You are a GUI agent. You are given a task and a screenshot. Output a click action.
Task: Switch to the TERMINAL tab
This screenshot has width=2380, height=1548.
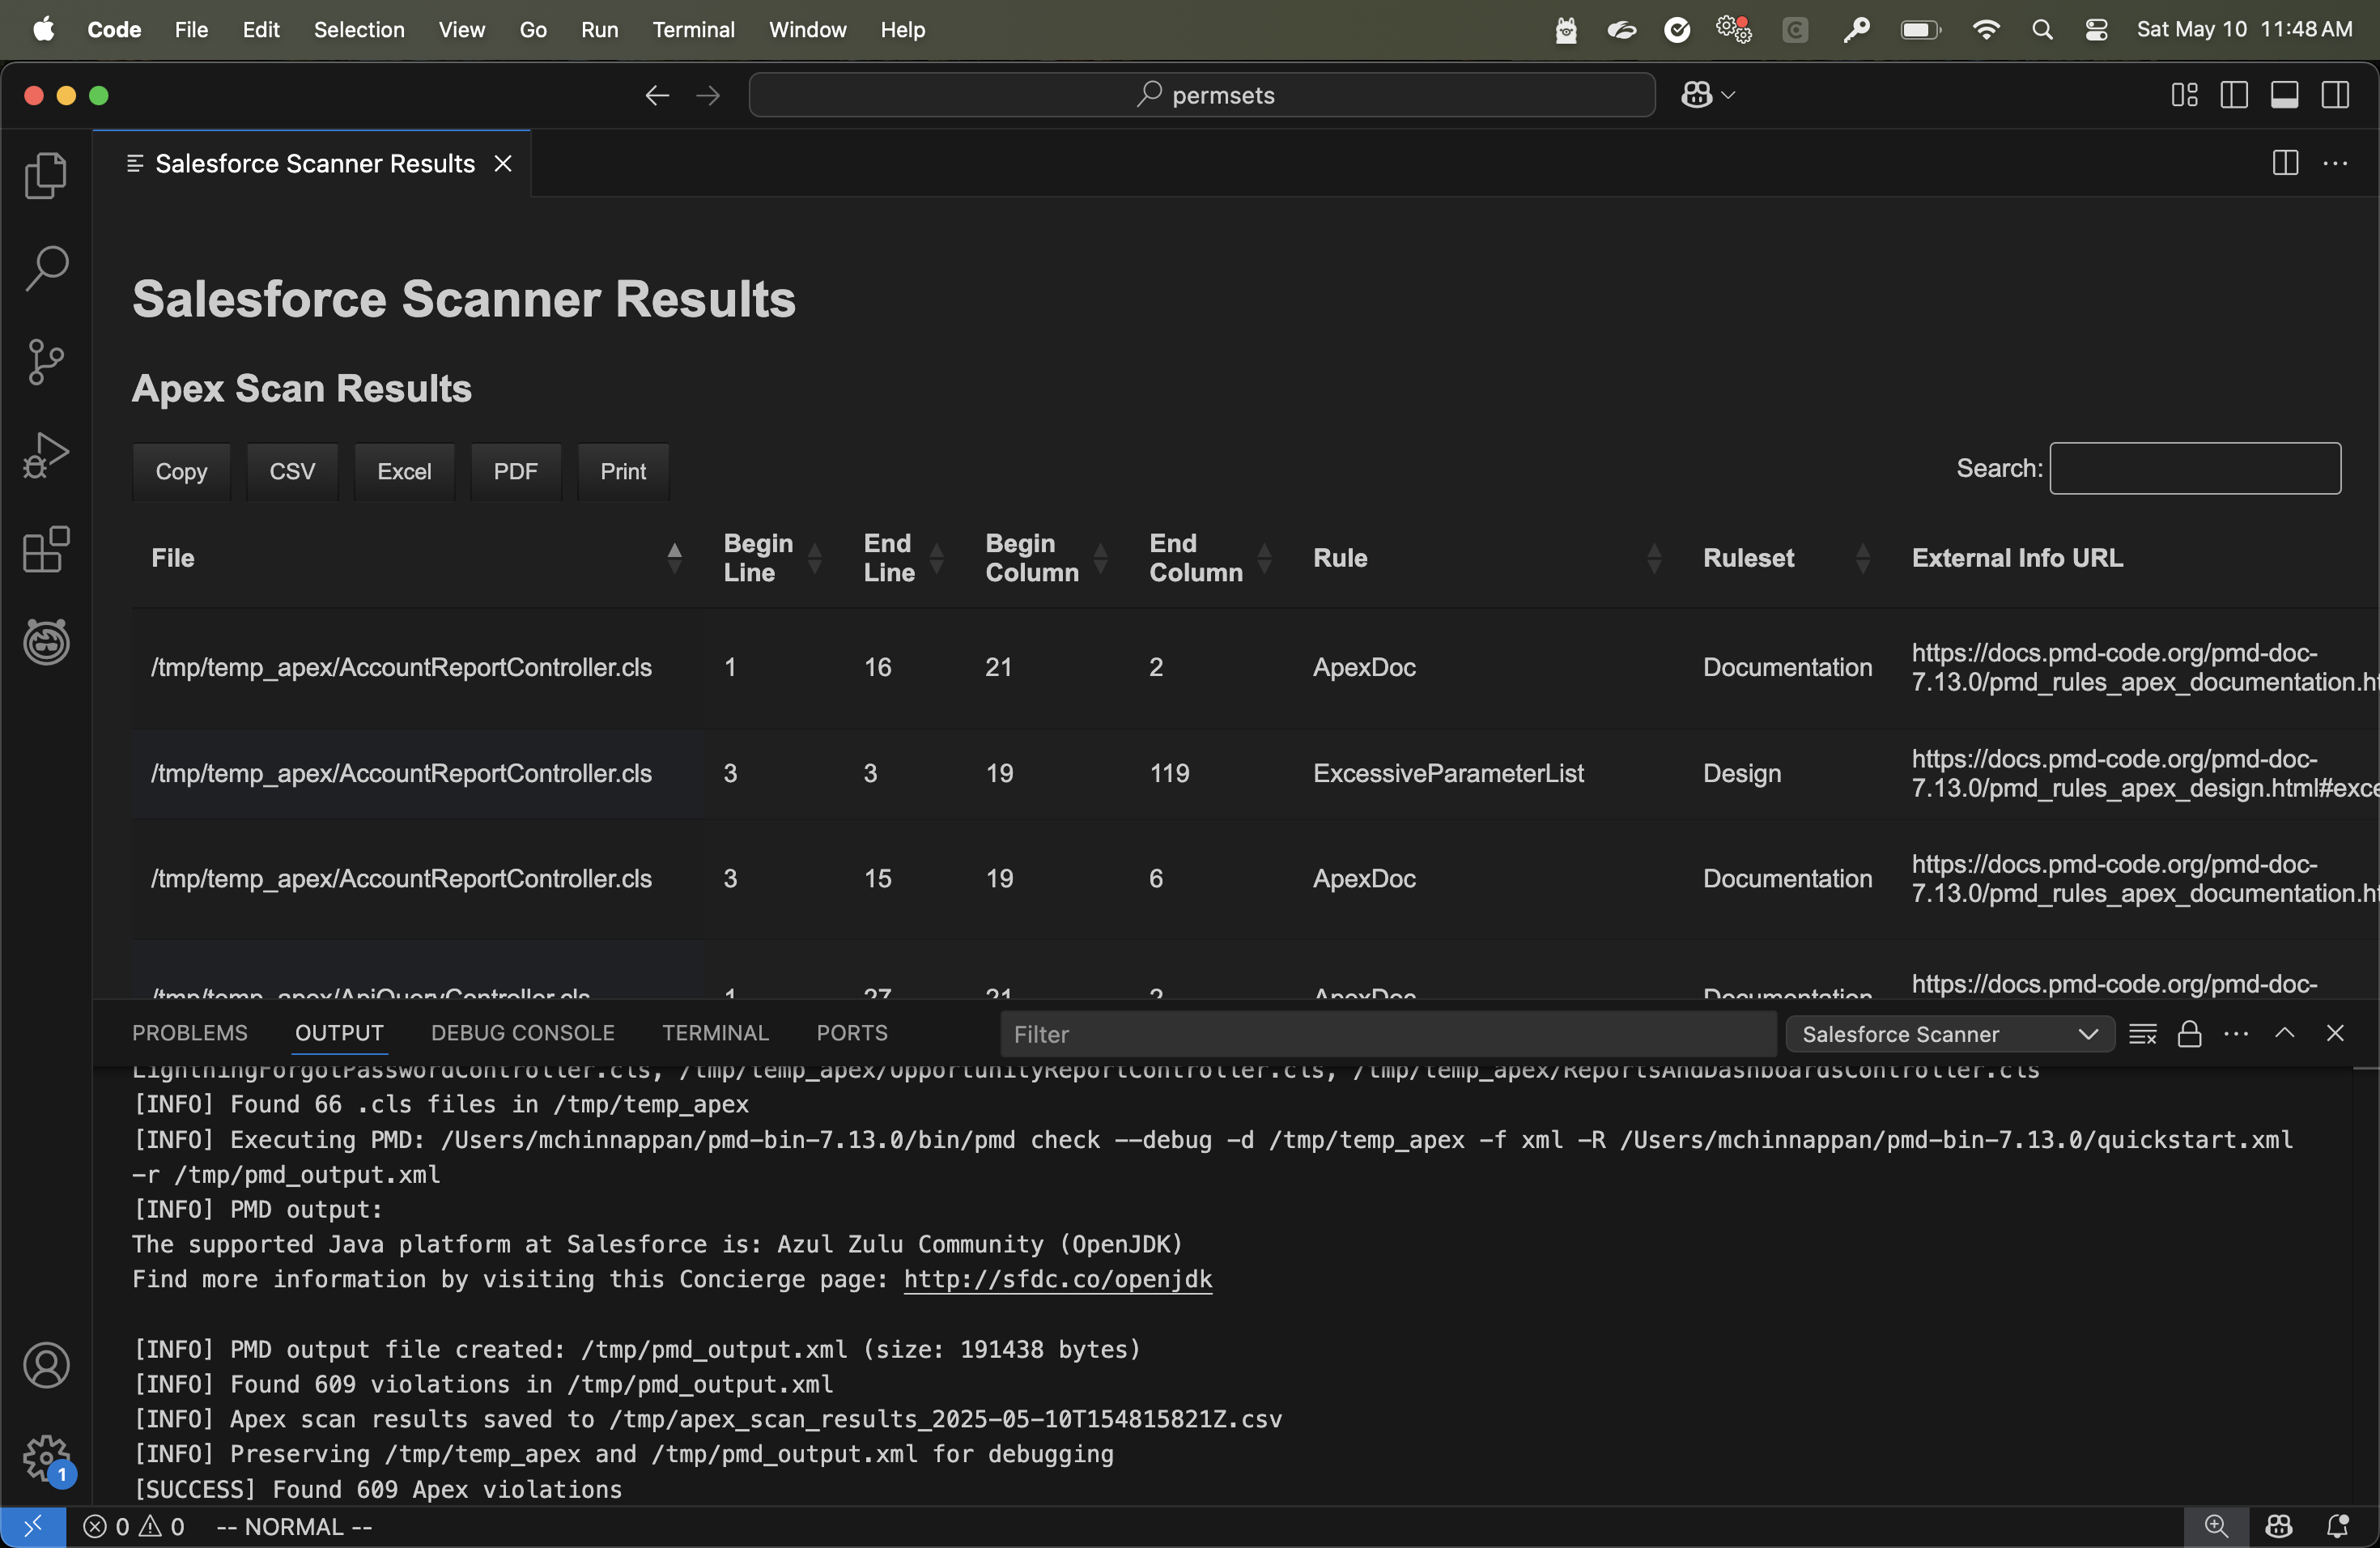click(x=715, y=1033)
